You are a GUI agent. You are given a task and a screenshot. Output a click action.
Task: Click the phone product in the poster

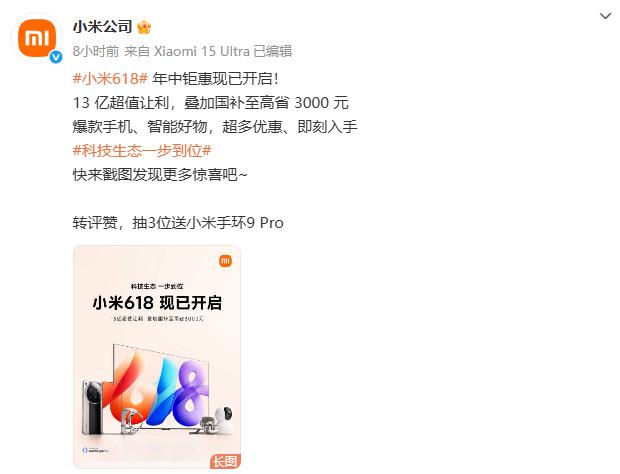(x=93, y=407)
